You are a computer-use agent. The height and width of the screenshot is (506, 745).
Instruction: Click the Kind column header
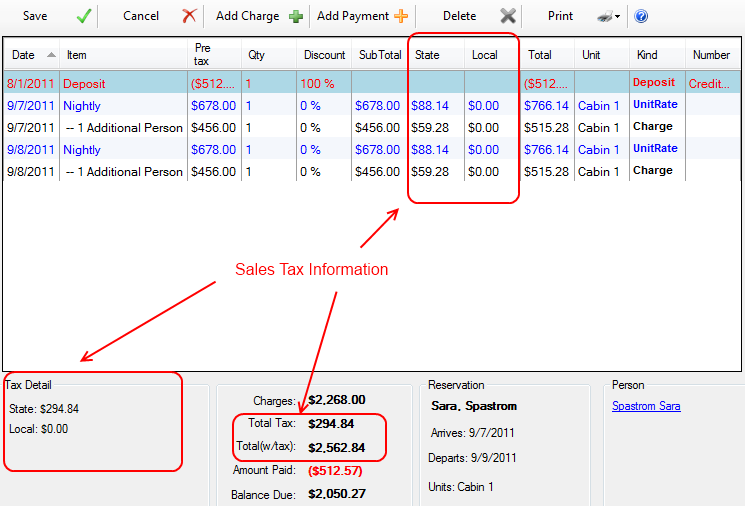647,55
